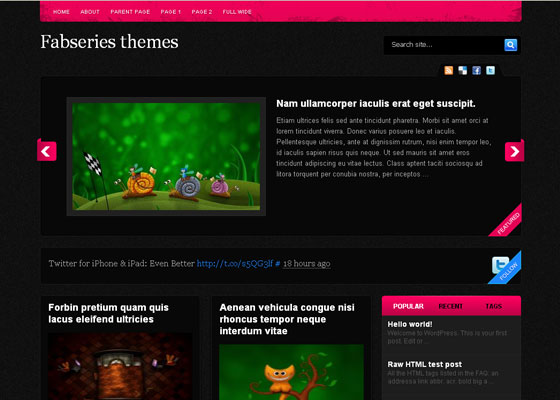Open the Forbin pretium quam quis post
Viewport: 560px width, 400px height.
tap(108, 313)
